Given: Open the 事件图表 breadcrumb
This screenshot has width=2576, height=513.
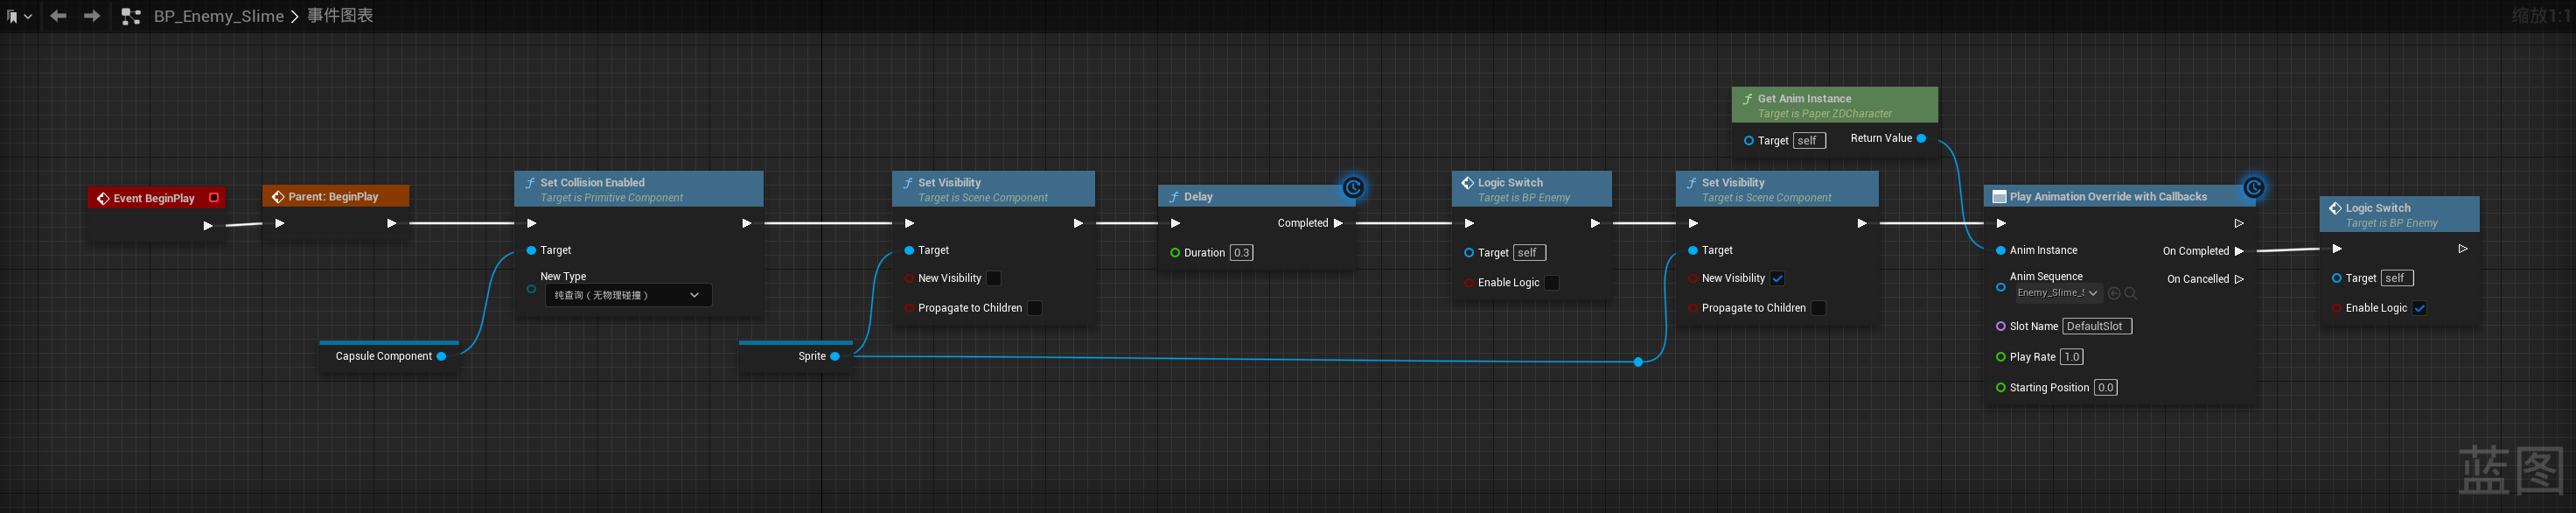Looking at the screenshot, I should 340,16.
